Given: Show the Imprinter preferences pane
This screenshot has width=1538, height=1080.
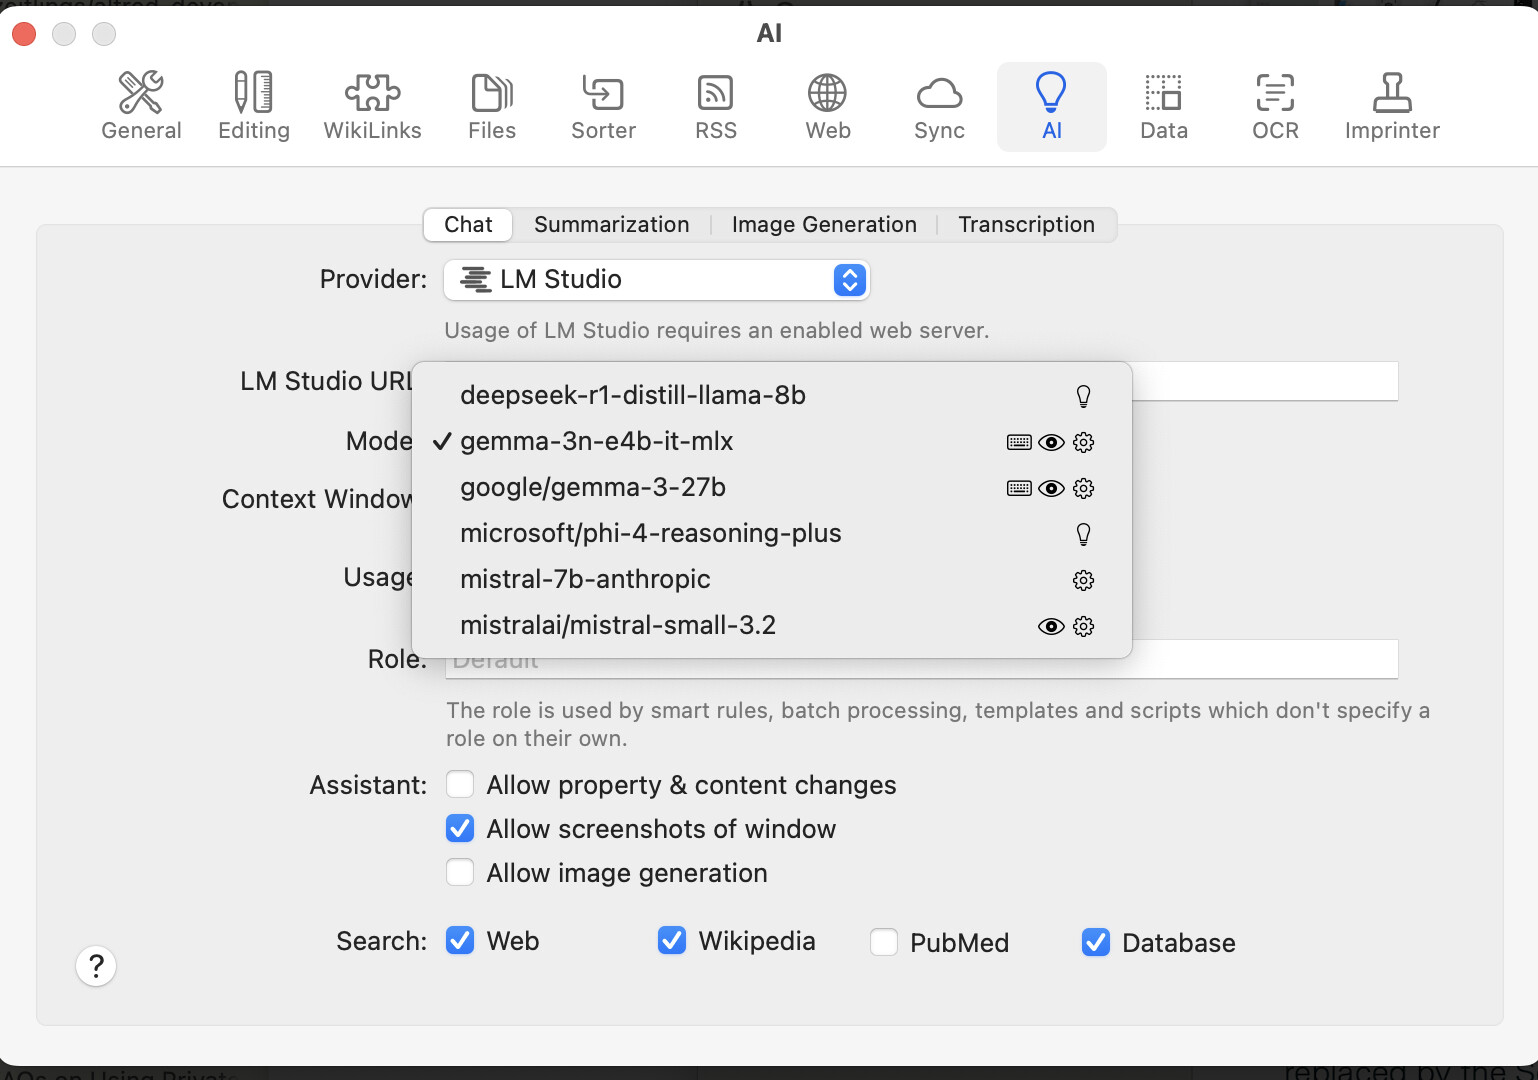Looking at the screenshot, I should coord(1391,106).
